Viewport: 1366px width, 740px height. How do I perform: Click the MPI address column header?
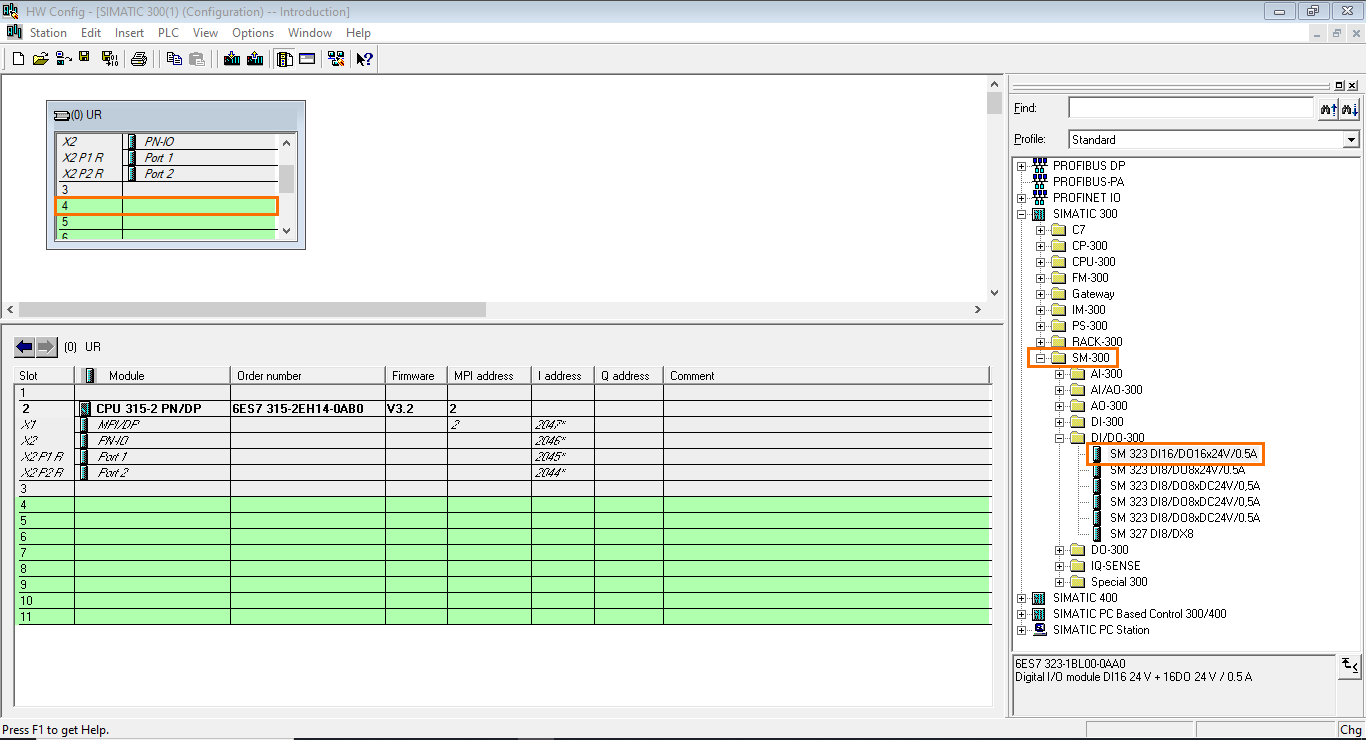pos(489,376)
